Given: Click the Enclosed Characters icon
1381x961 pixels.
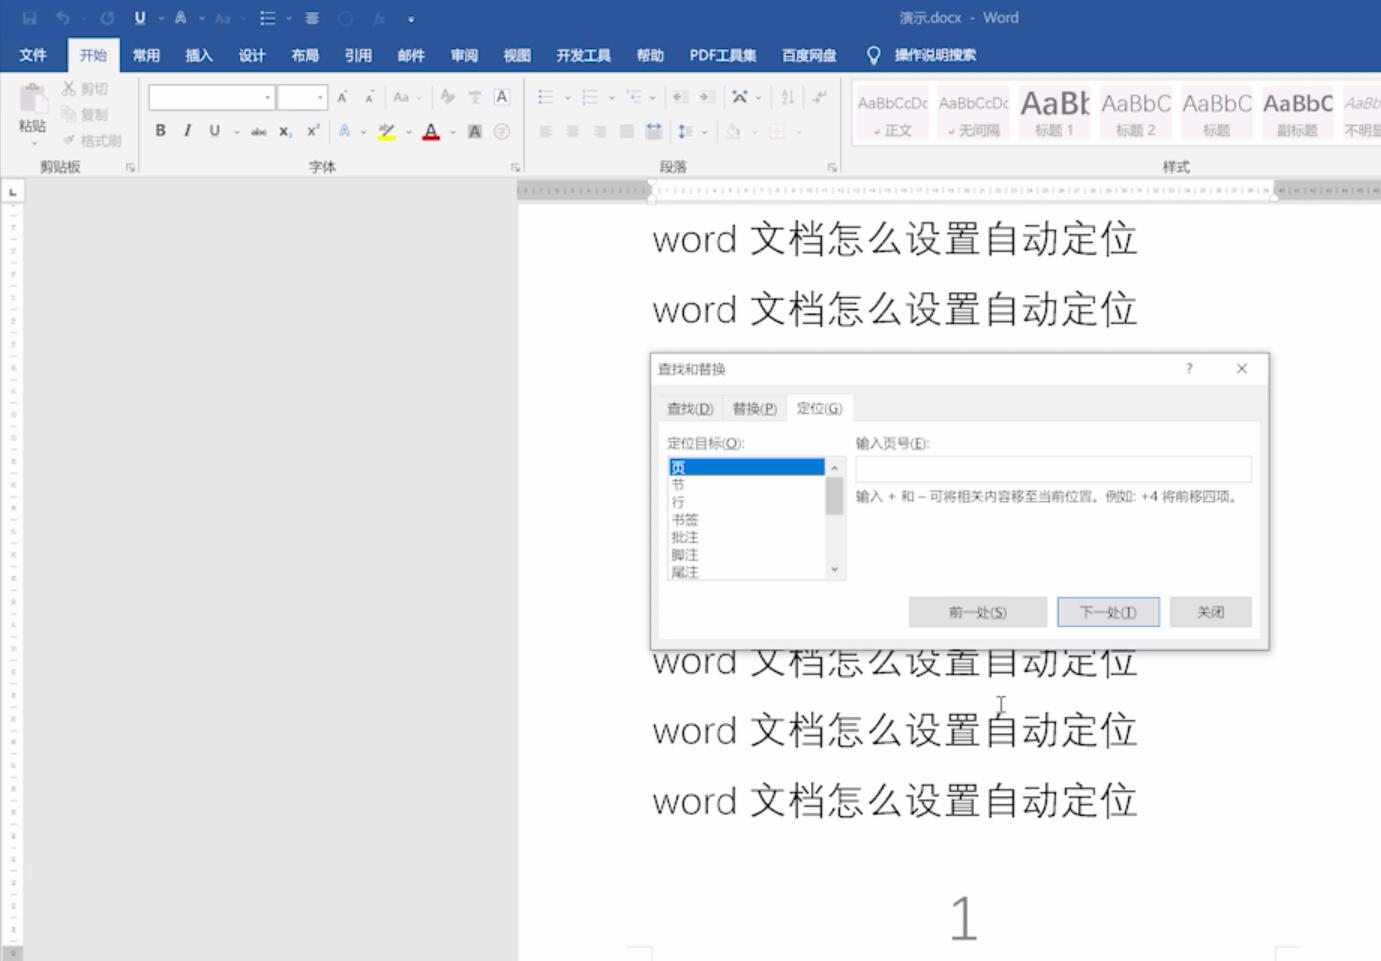Looking at the screenshot, I should coord(502,131).
